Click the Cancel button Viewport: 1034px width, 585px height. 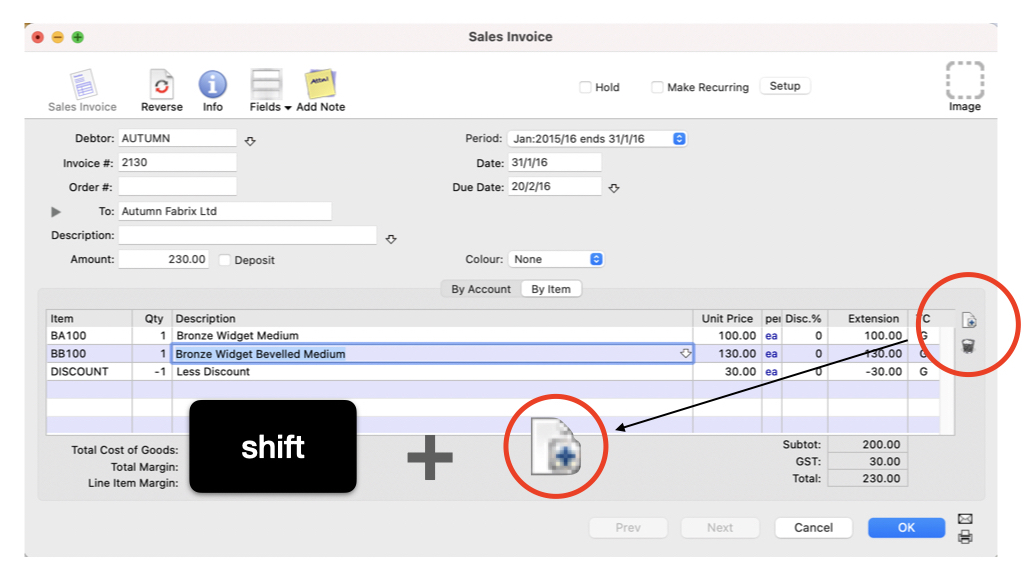point(813,528)
